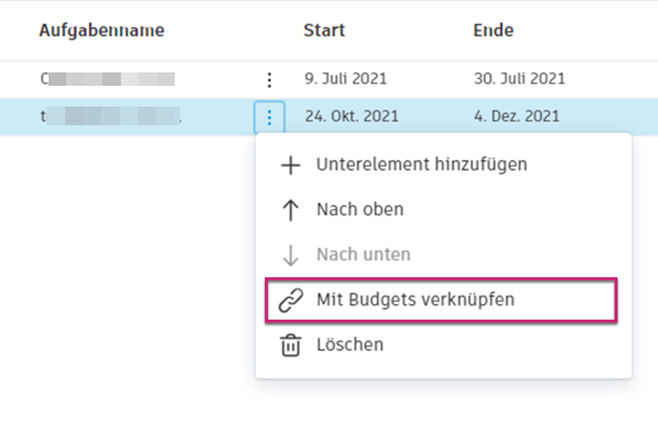Click the "Aufgabenname" column header
Screen dimensions: 658x422
(x=102, y=31)
